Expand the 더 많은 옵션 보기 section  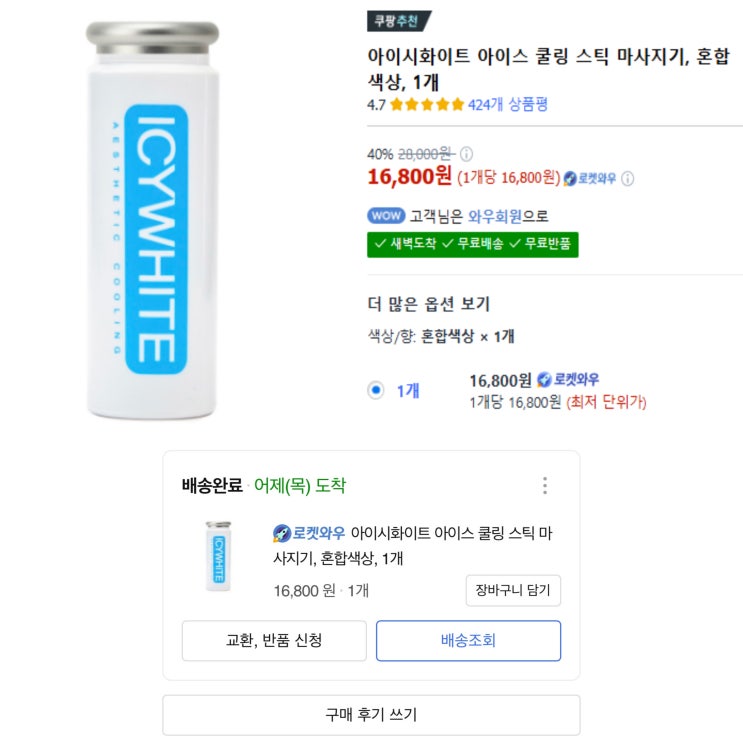pyautogui.click(x=429, y=304)
